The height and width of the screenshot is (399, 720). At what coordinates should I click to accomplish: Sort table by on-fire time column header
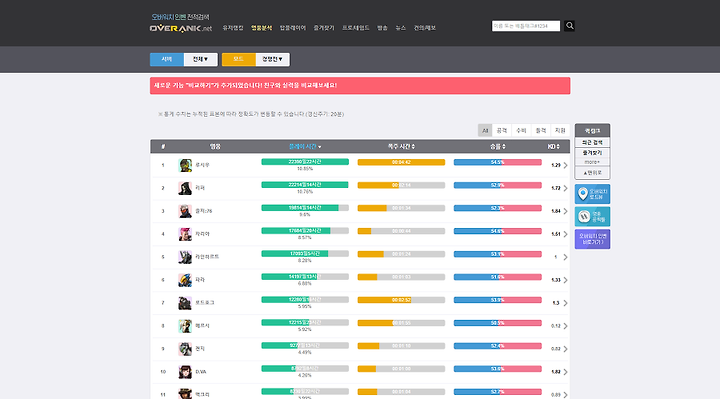[401, 146]
